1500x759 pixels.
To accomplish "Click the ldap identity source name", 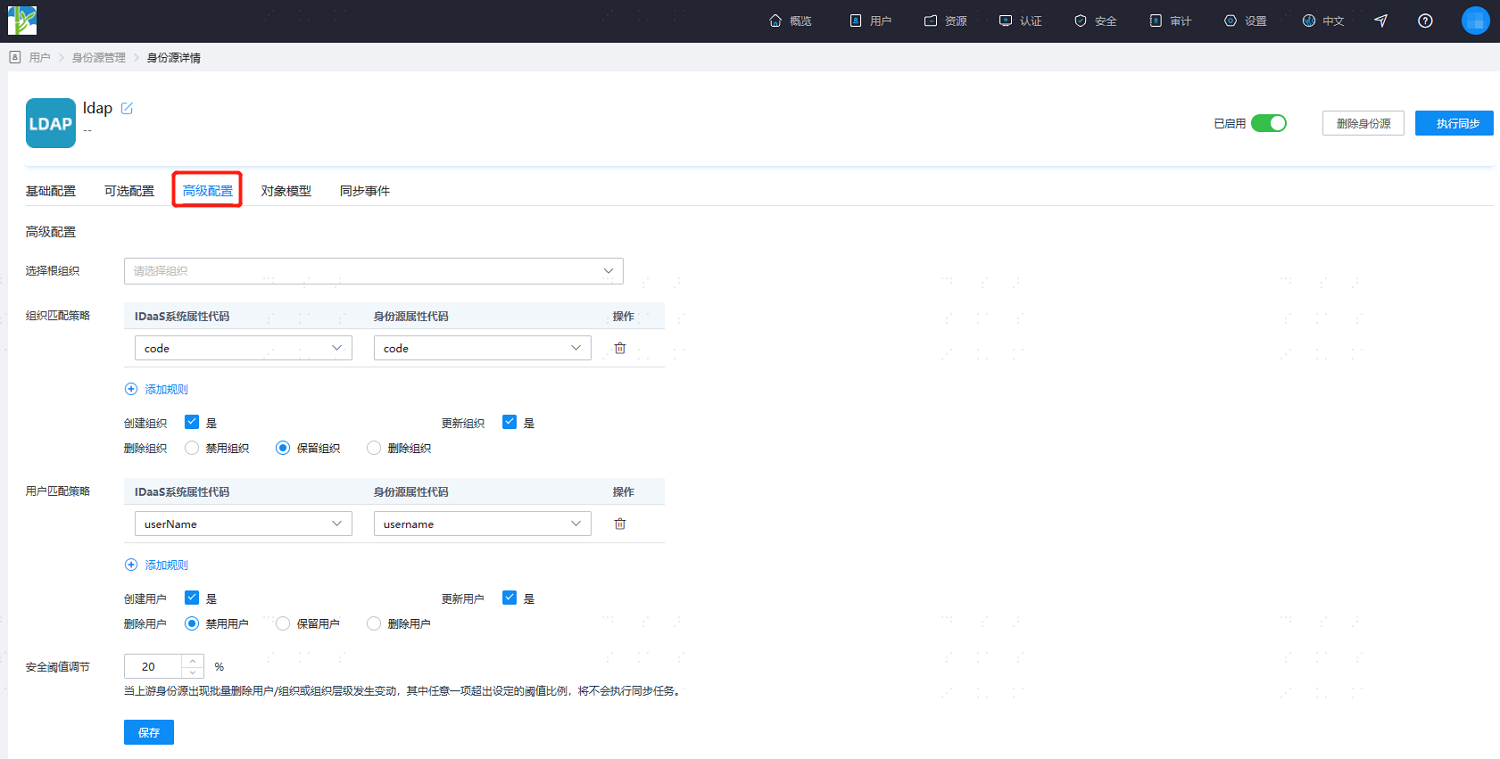I will (x=98, y=108).
